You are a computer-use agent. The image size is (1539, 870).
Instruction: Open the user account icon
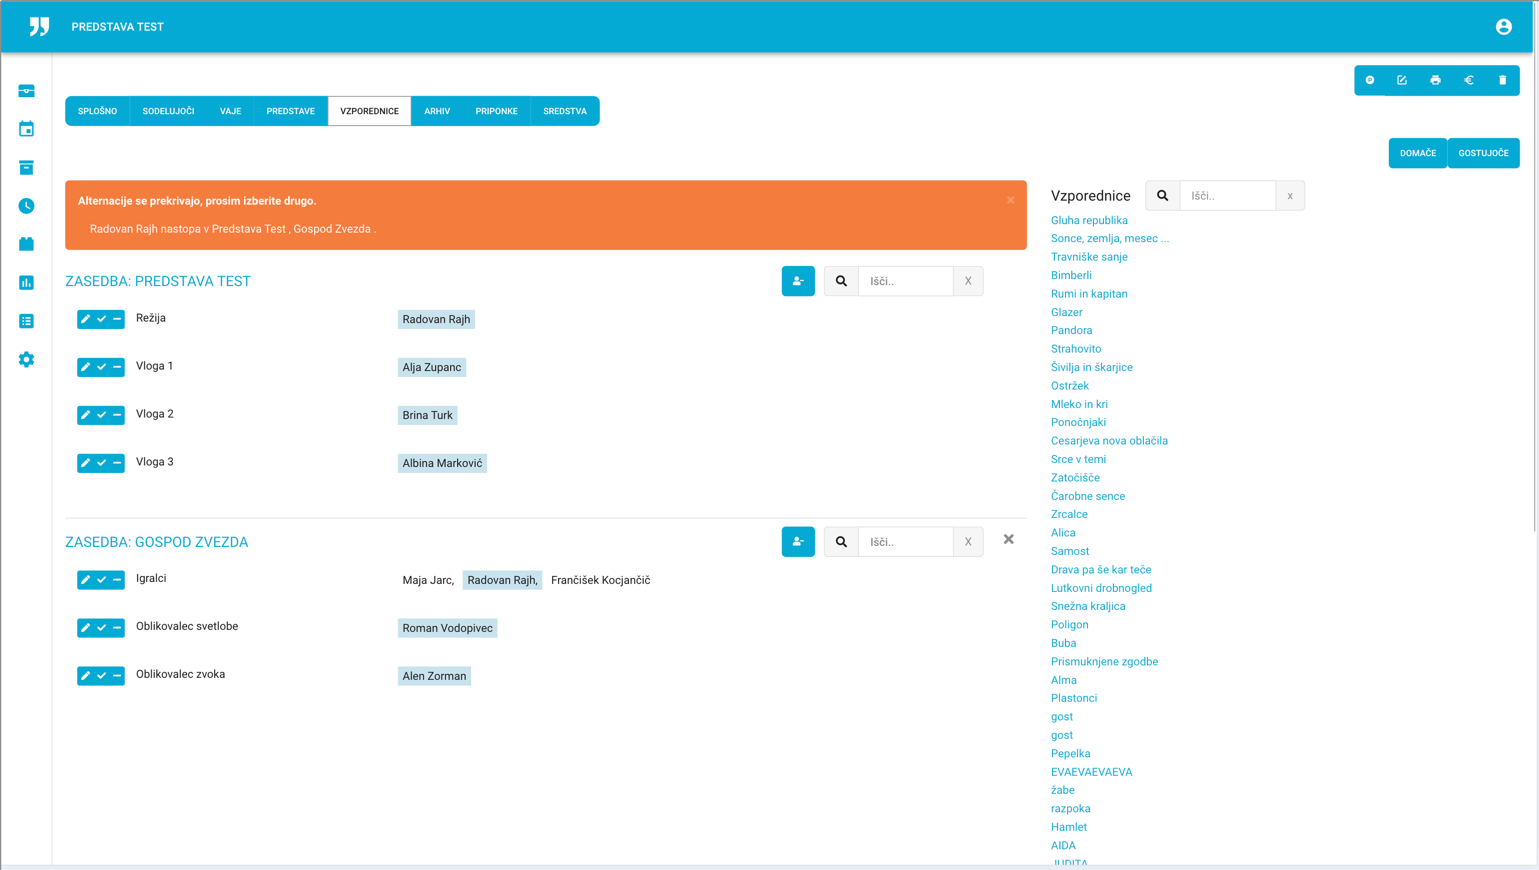click(1503, 27)
